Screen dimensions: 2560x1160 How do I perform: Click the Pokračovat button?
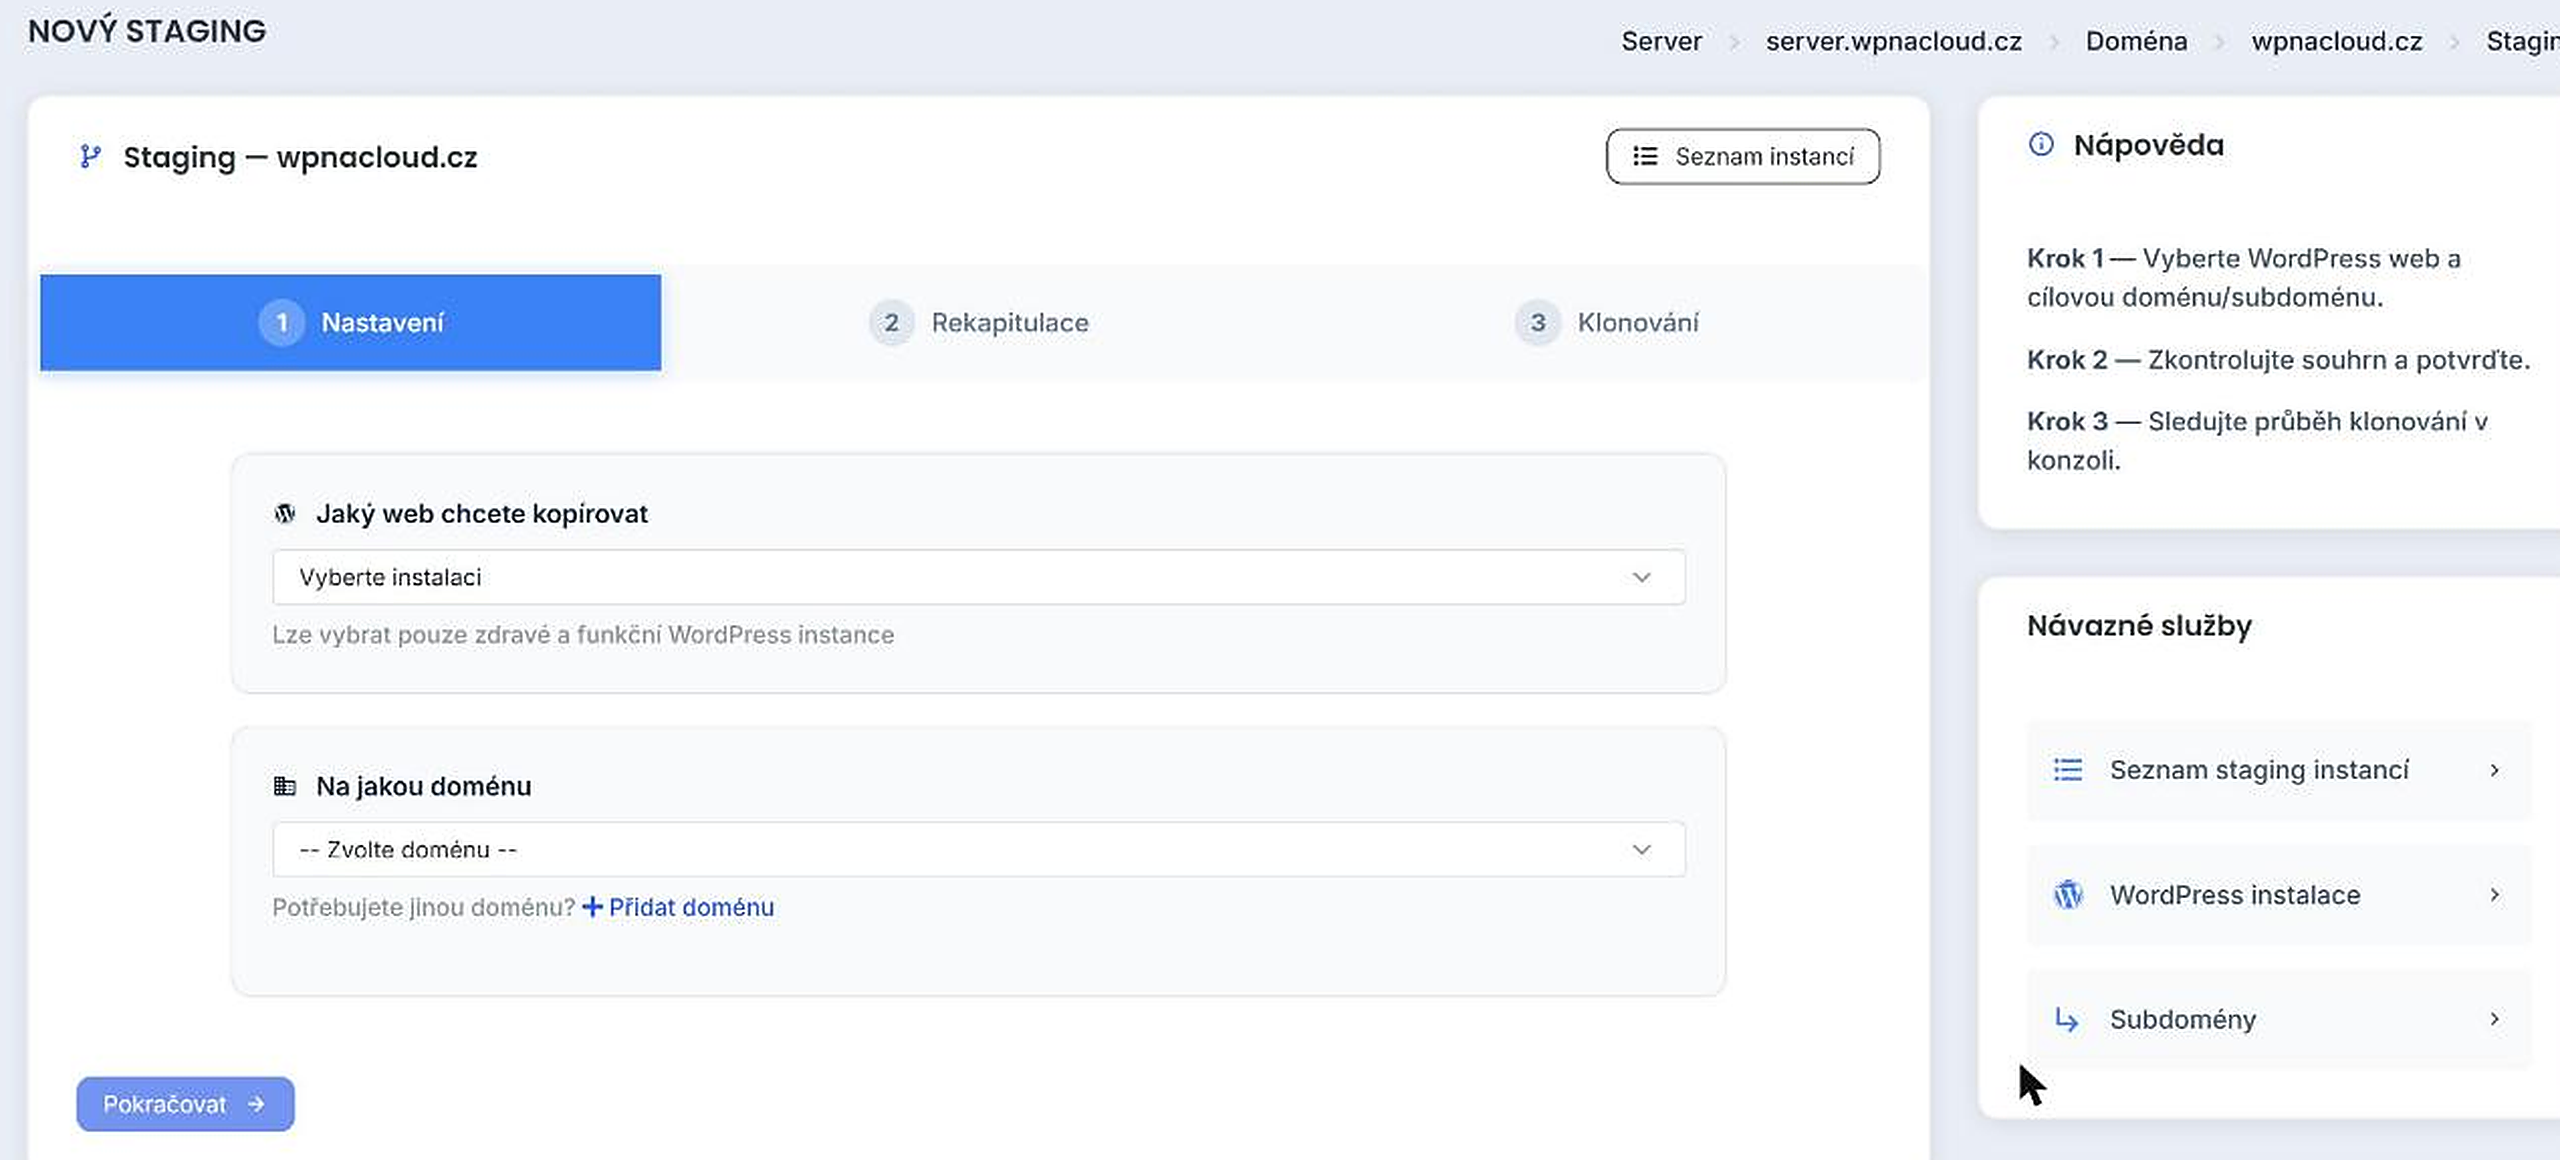185,1104
